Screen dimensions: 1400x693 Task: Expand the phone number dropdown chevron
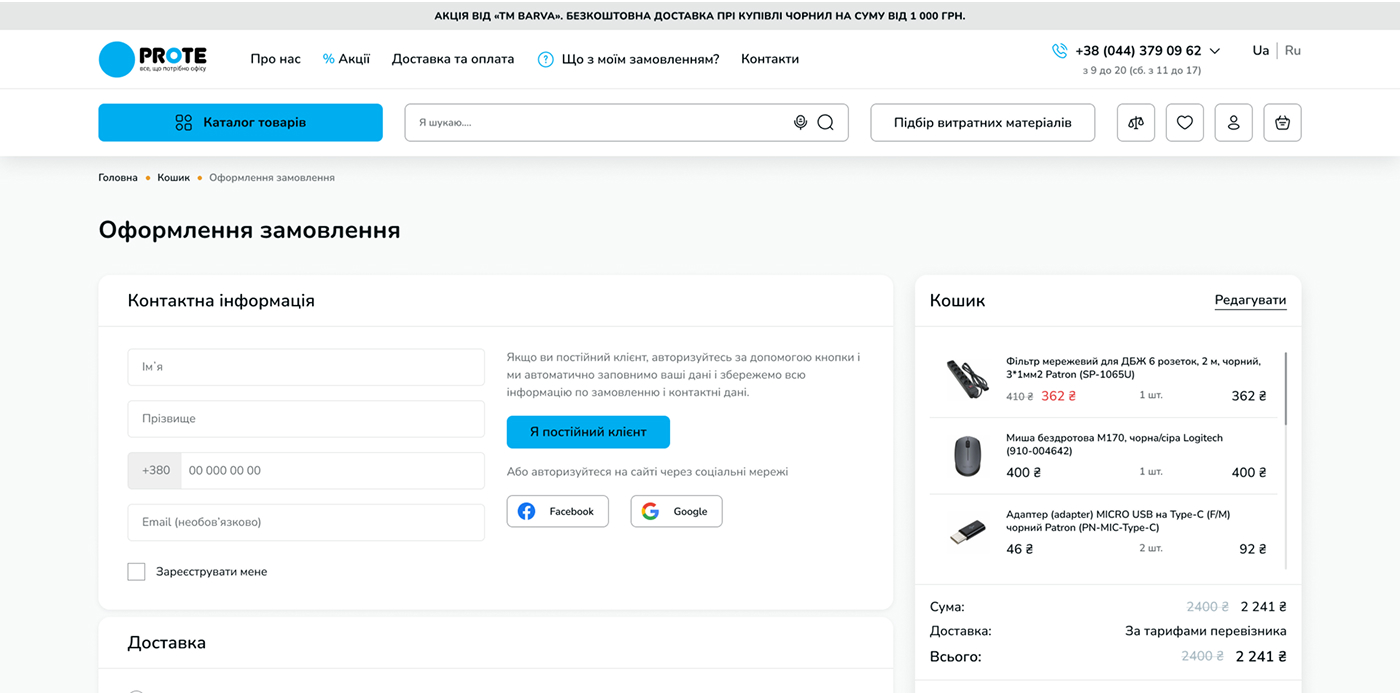(x=1215, y=51)
